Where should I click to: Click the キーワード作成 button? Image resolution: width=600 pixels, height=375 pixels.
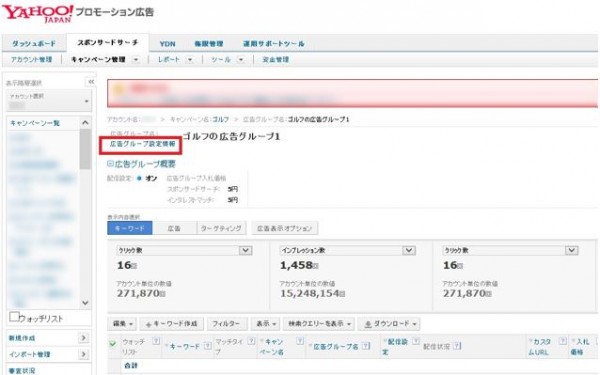(x=171, y=324)
